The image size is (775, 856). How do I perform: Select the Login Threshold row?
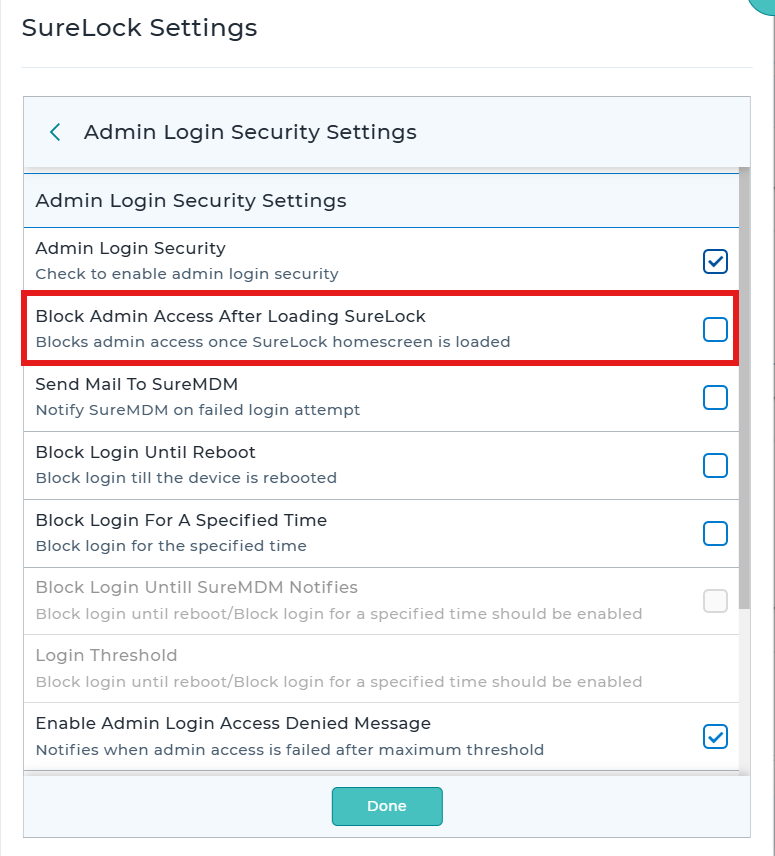point(381,669)
